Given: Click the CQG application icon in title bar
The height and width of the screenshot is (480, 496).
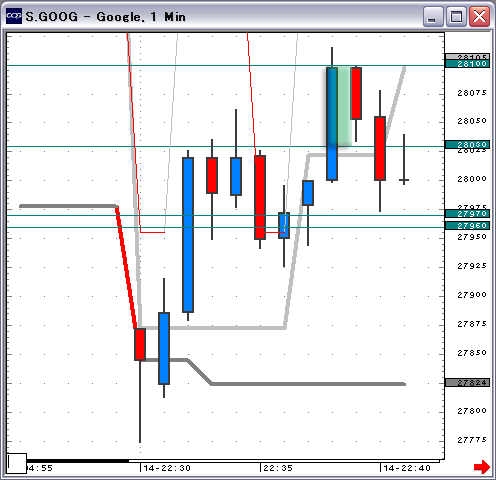Looking at the screenshot, I should pos(14,16).
